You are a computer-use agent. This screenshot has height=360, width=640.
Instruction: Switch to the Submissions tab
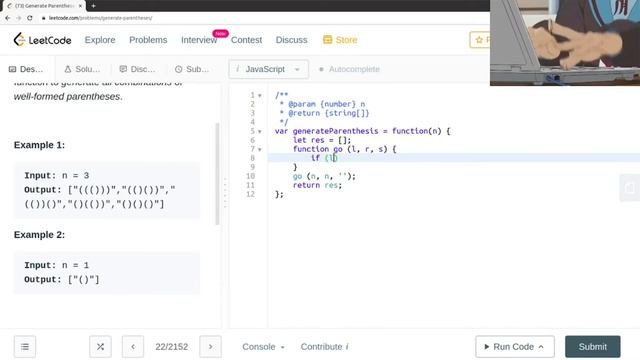click(x=192, y=69)
